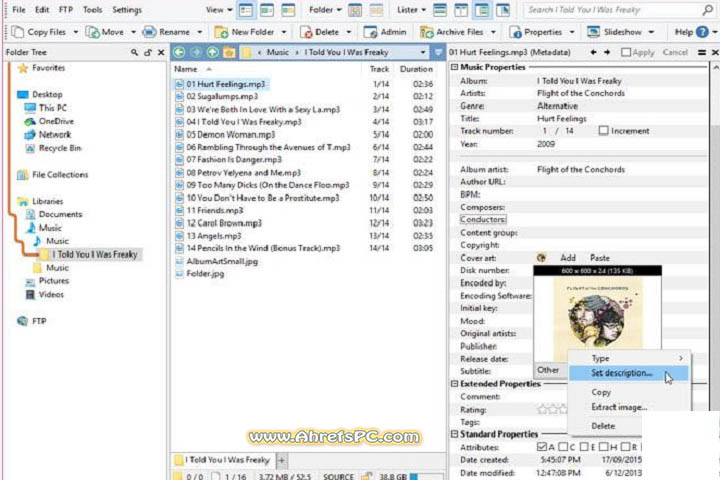
Task: Click Add to add cover art
Action: 568,258
